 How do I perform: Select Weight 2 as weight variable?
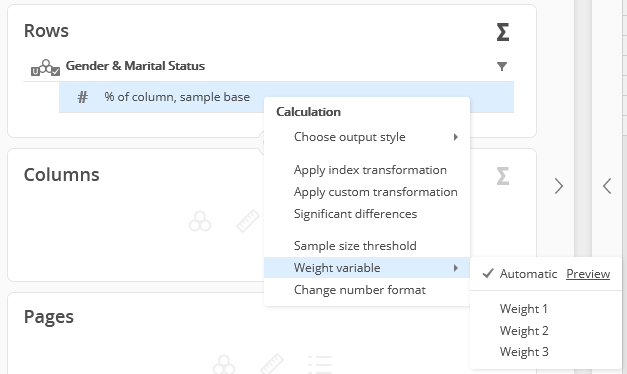click(x=524, y=331)
